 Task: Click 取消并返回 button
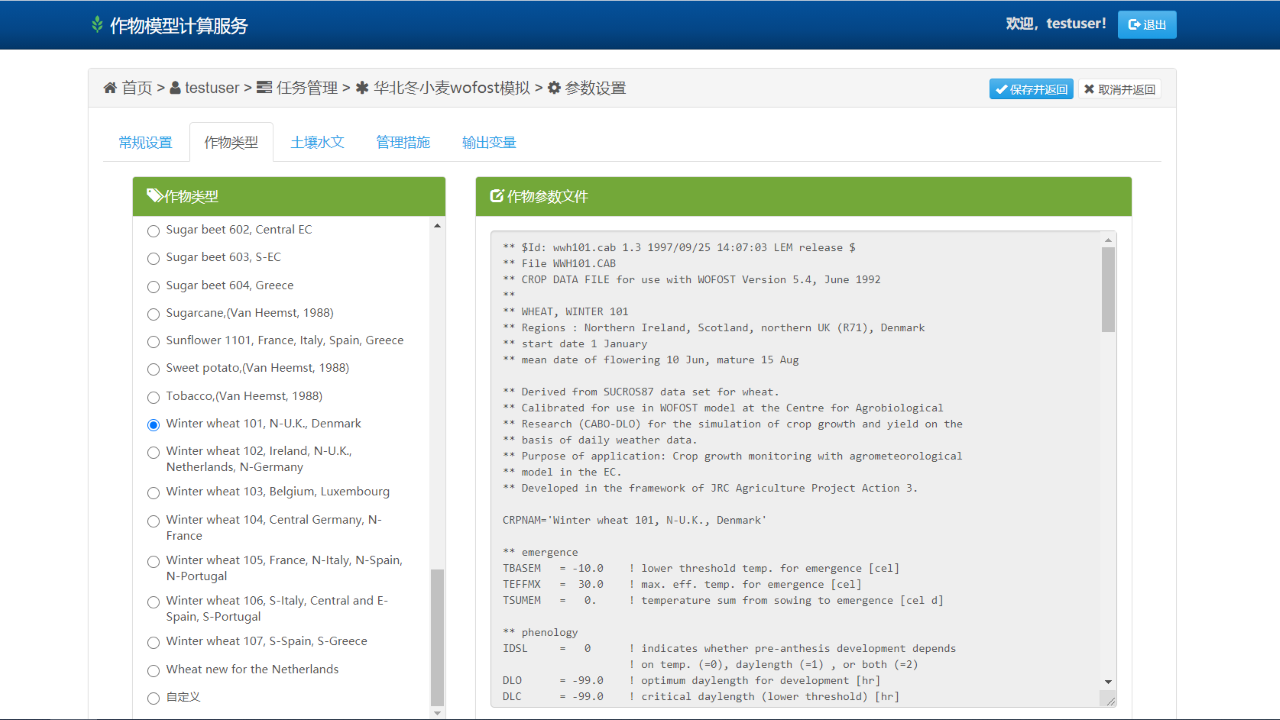click(x=1119, y=89)
